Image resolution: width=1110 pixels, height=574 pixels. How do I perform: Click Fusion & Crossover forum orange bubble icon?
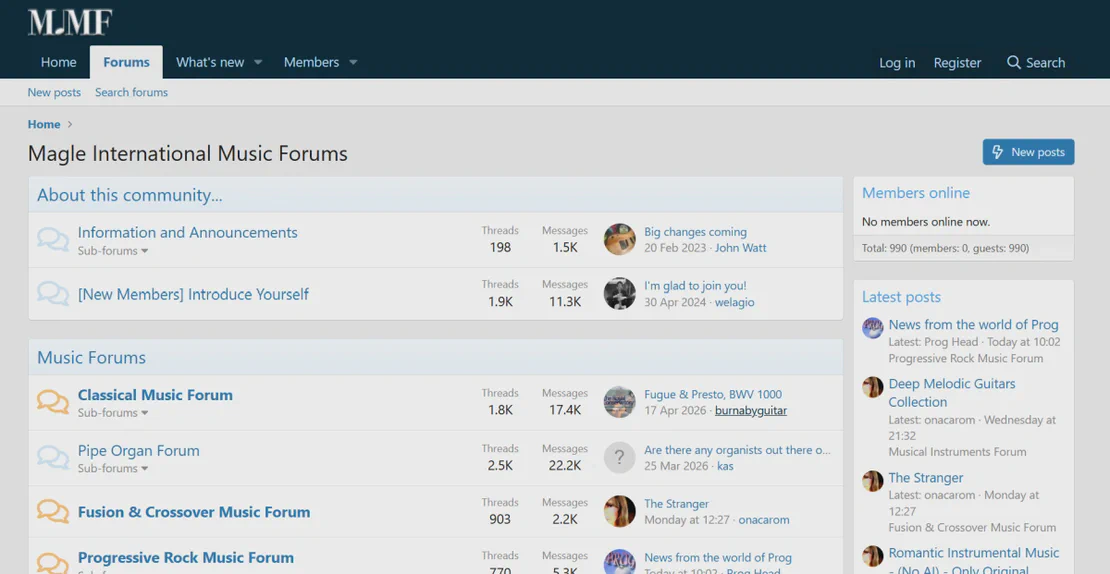click(x=53, y=511)
